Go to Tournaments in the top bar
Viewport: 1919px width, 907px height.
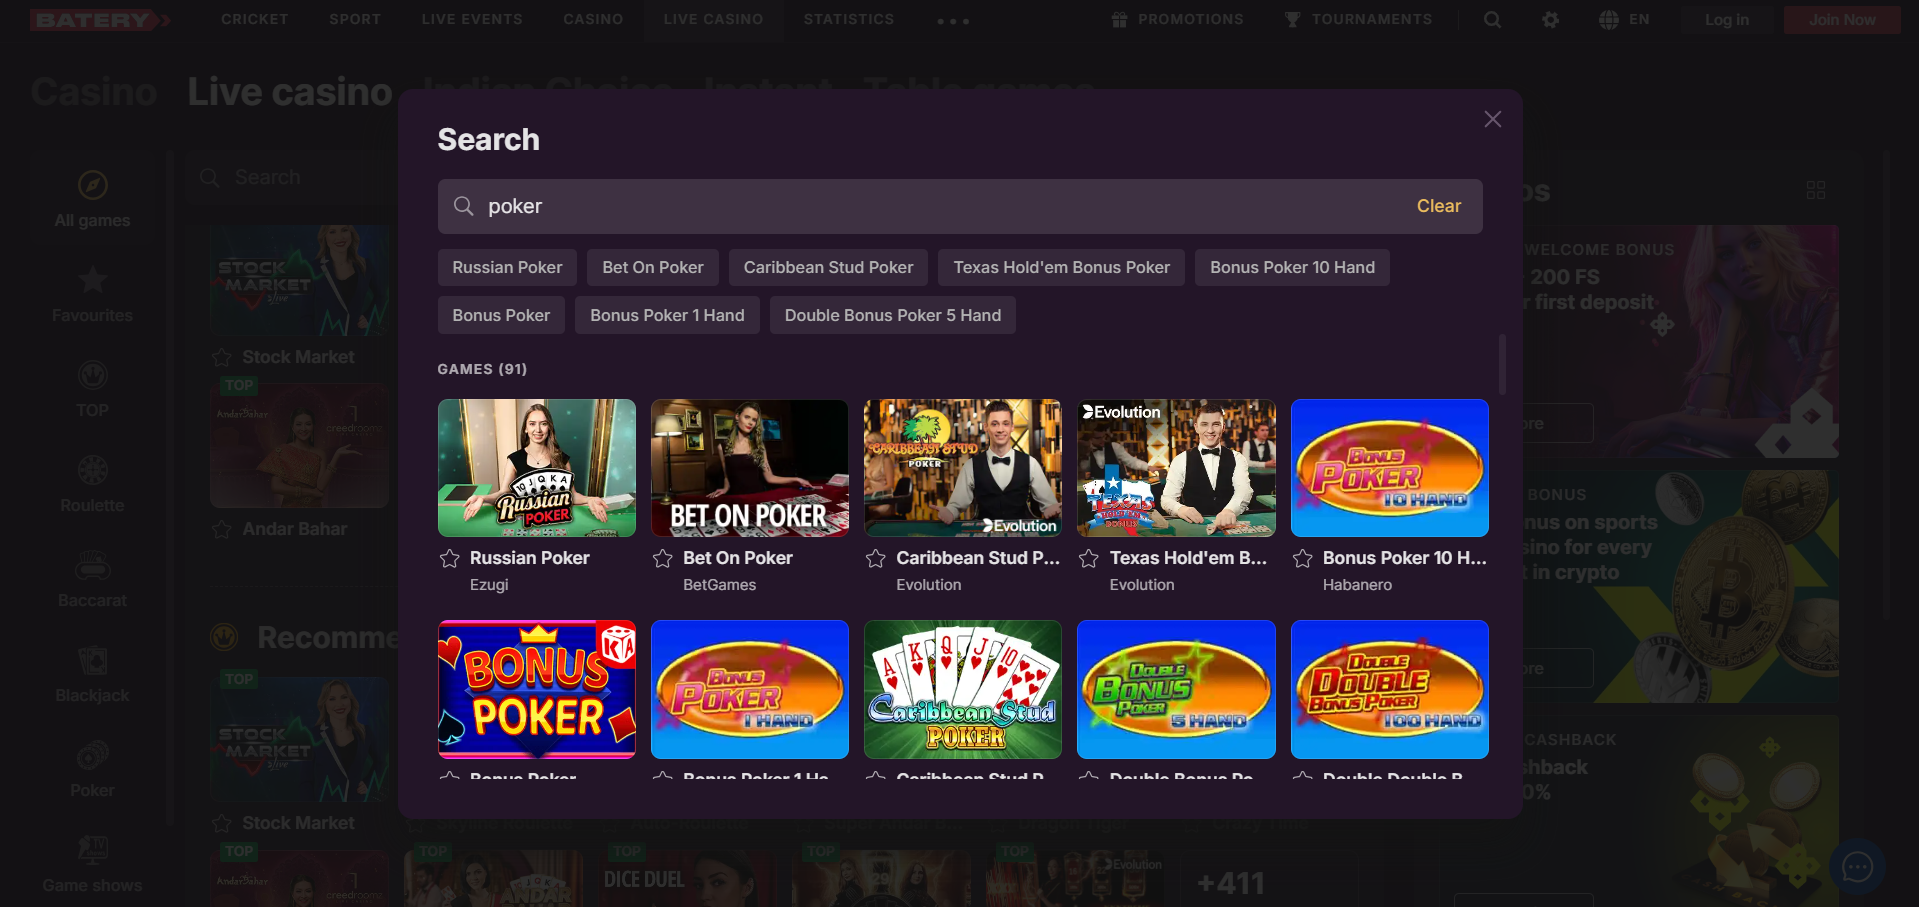click(1358, 20)
